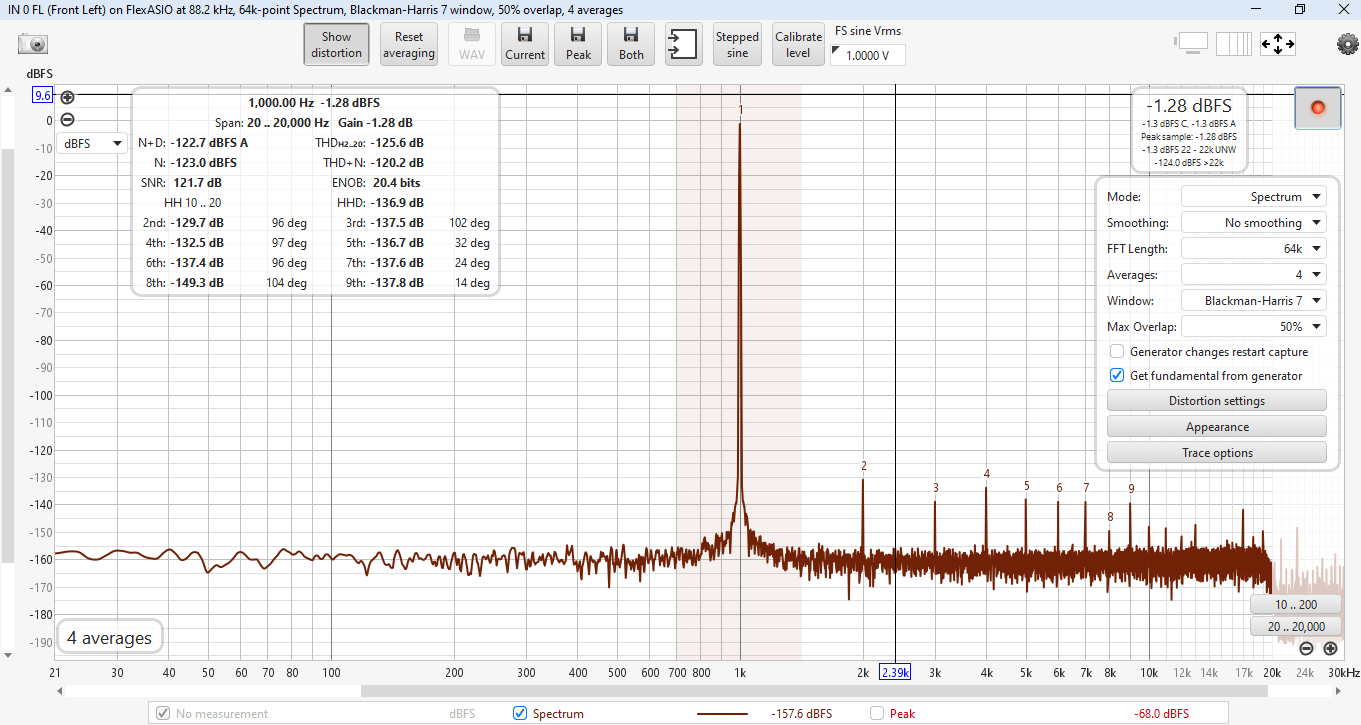Click THD+N value -120.2 dB
The image size is (1361, 725).
[x=396, y=162]
